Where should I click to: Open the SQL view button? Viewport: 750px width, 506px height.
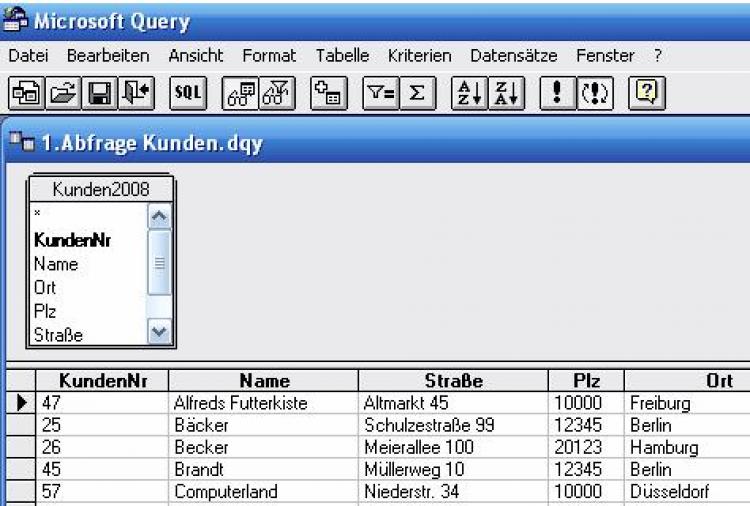click(187, 93)
